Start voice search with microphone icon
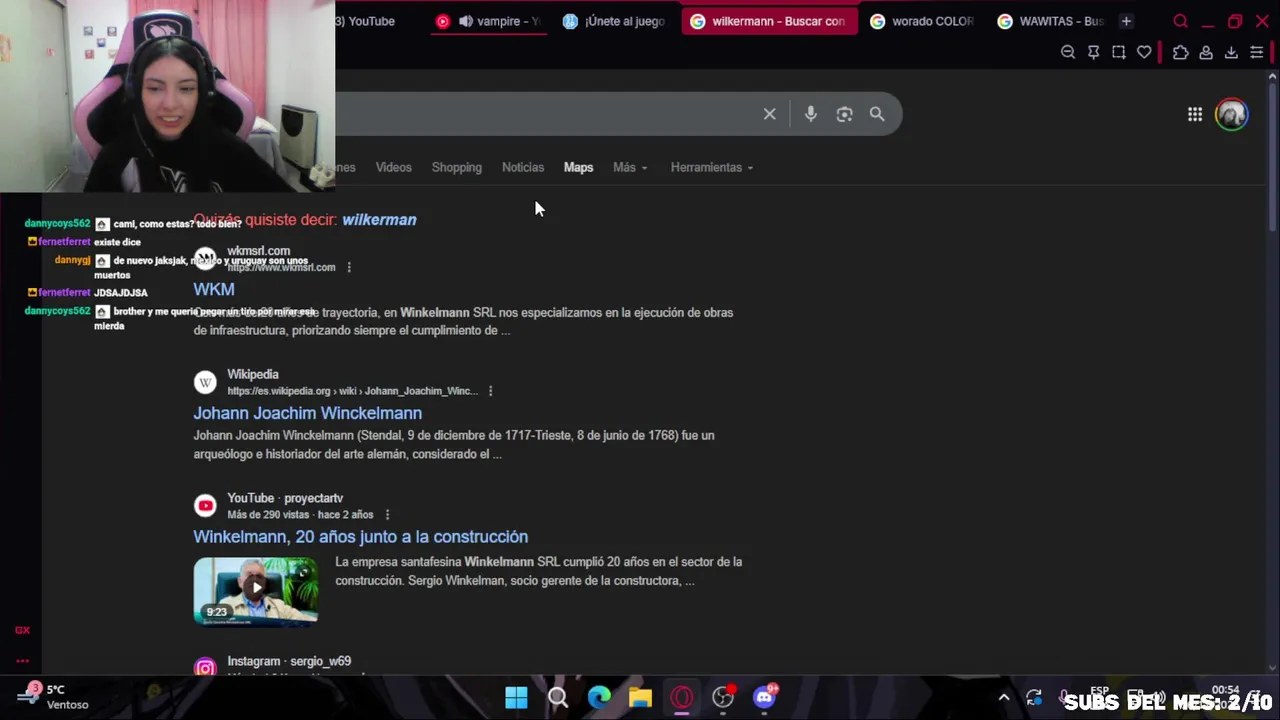This screenshot has height=720, width=1280. point(811,114)
